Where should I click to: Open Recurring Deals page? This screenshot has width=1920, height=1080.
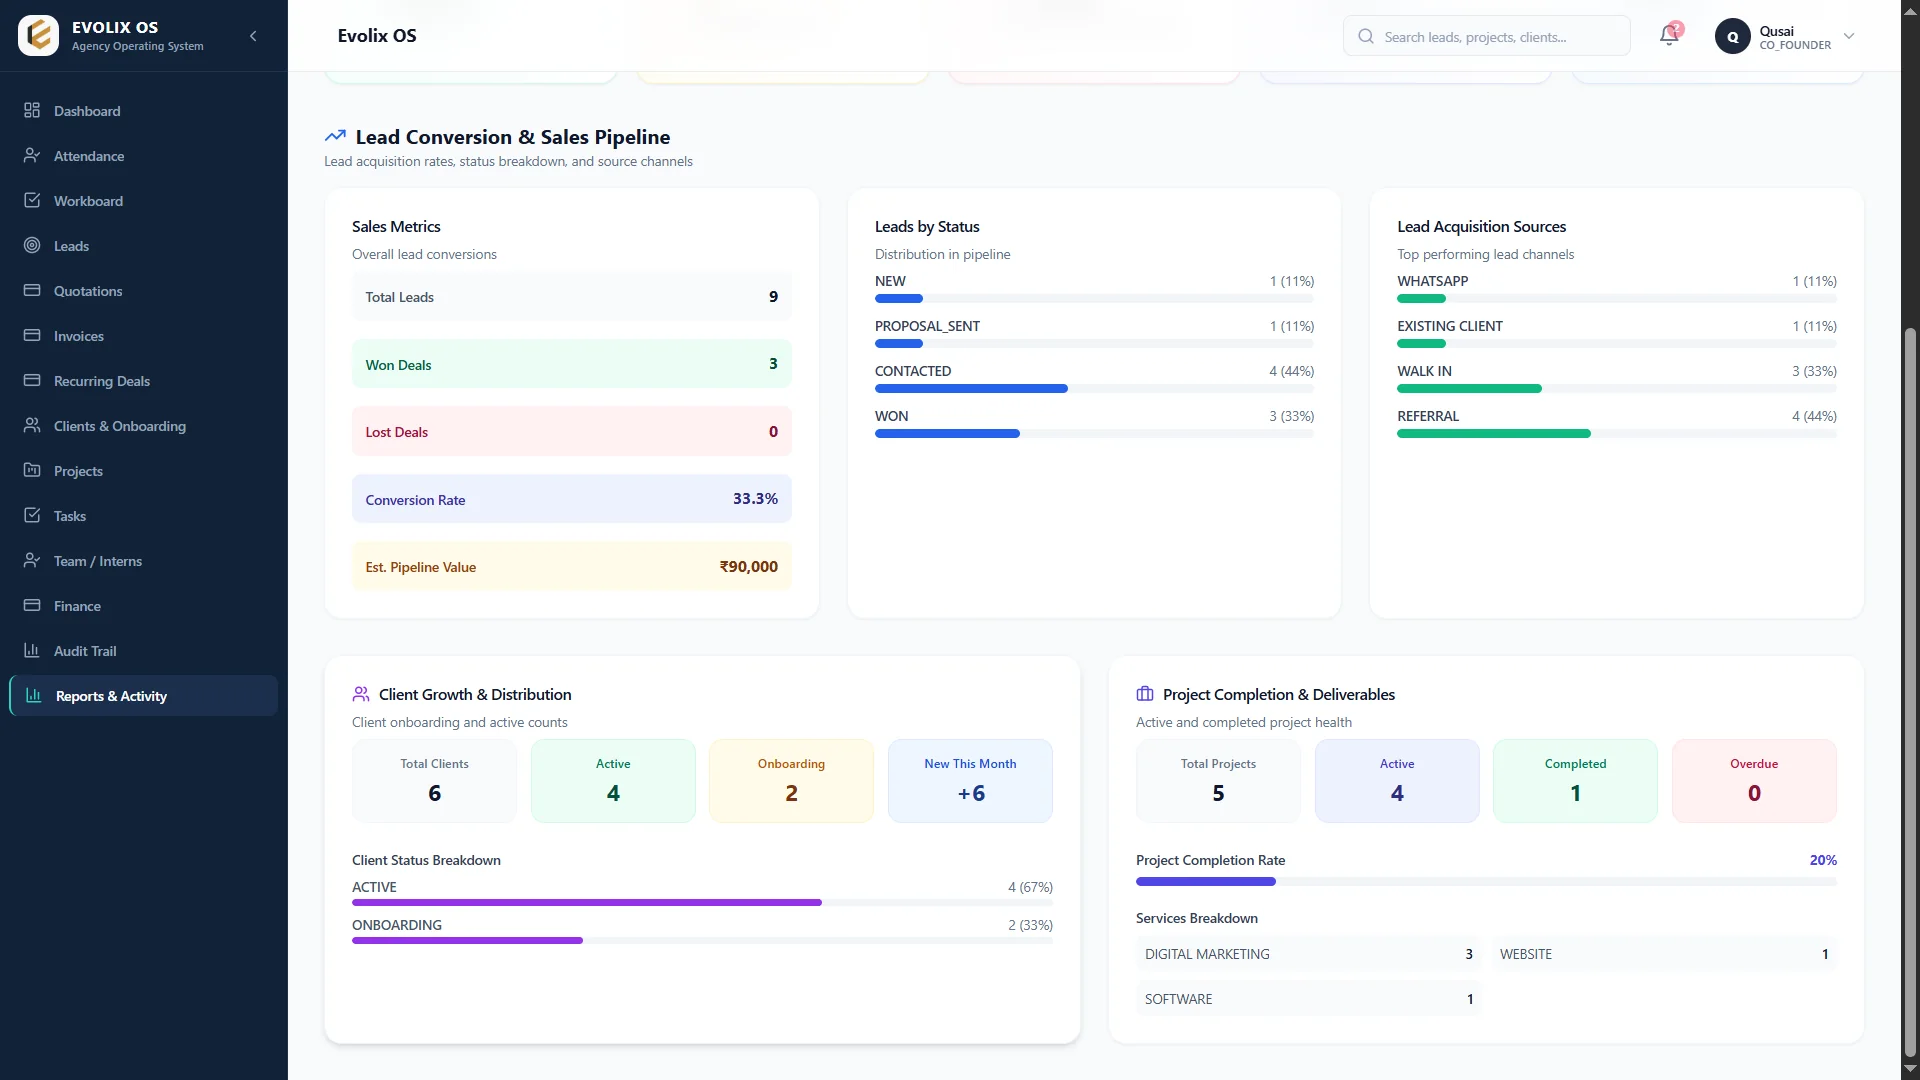(x=143, y=380)
